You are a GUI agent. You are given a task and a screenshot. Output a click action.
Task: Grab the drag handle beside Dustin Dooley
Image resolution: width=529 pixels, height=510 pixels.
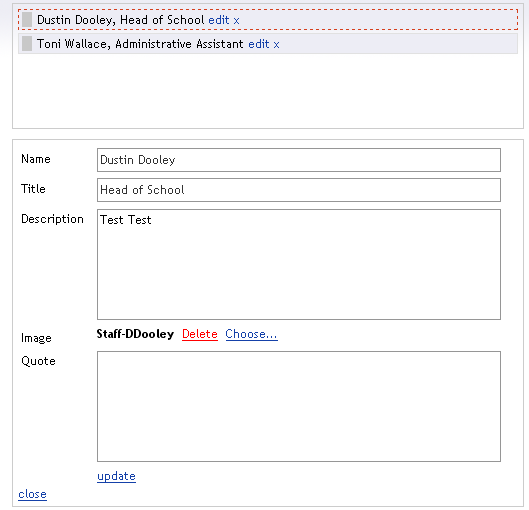pos(27,20)
